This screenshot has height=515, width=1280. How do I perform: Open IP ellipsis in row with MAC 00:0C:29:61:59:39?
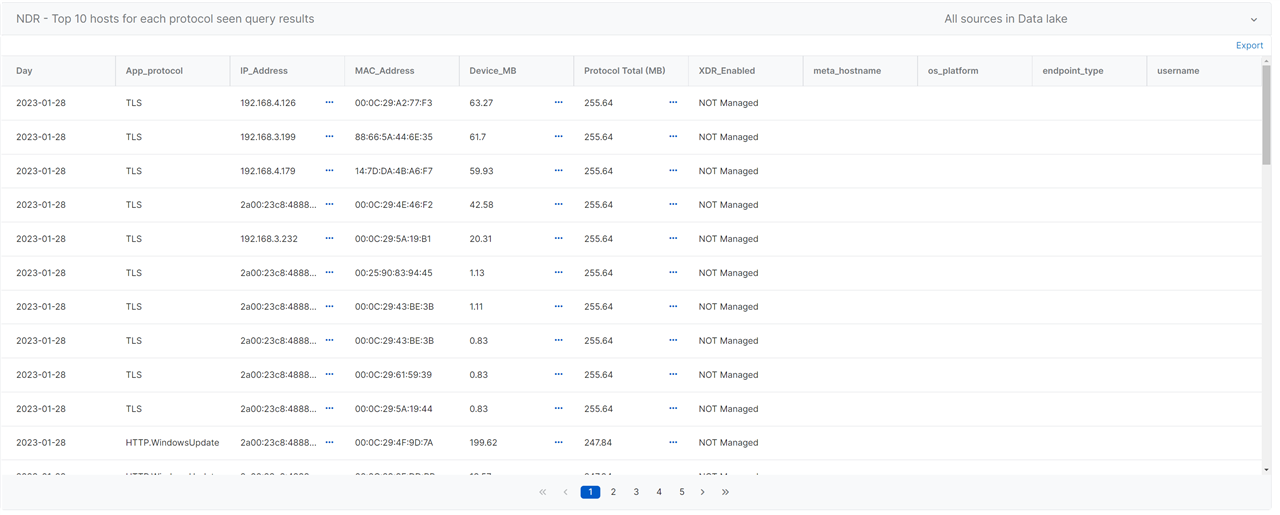point(329,375)
